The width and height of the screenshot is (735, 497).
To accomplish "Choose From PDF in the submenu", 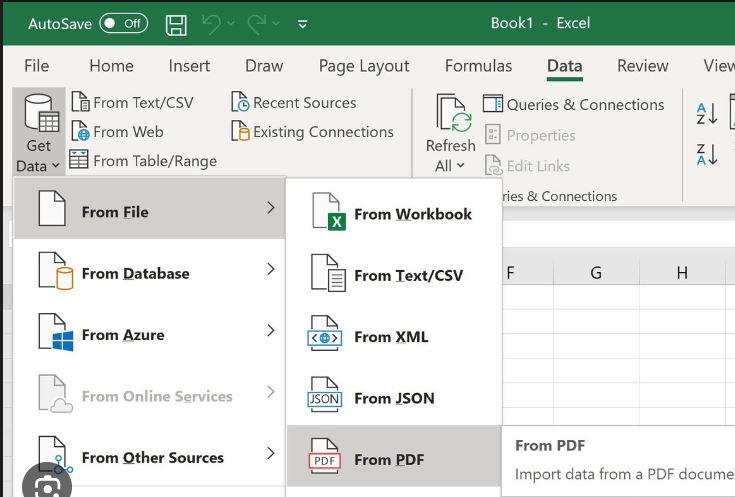I will click(x=394, y=456).
